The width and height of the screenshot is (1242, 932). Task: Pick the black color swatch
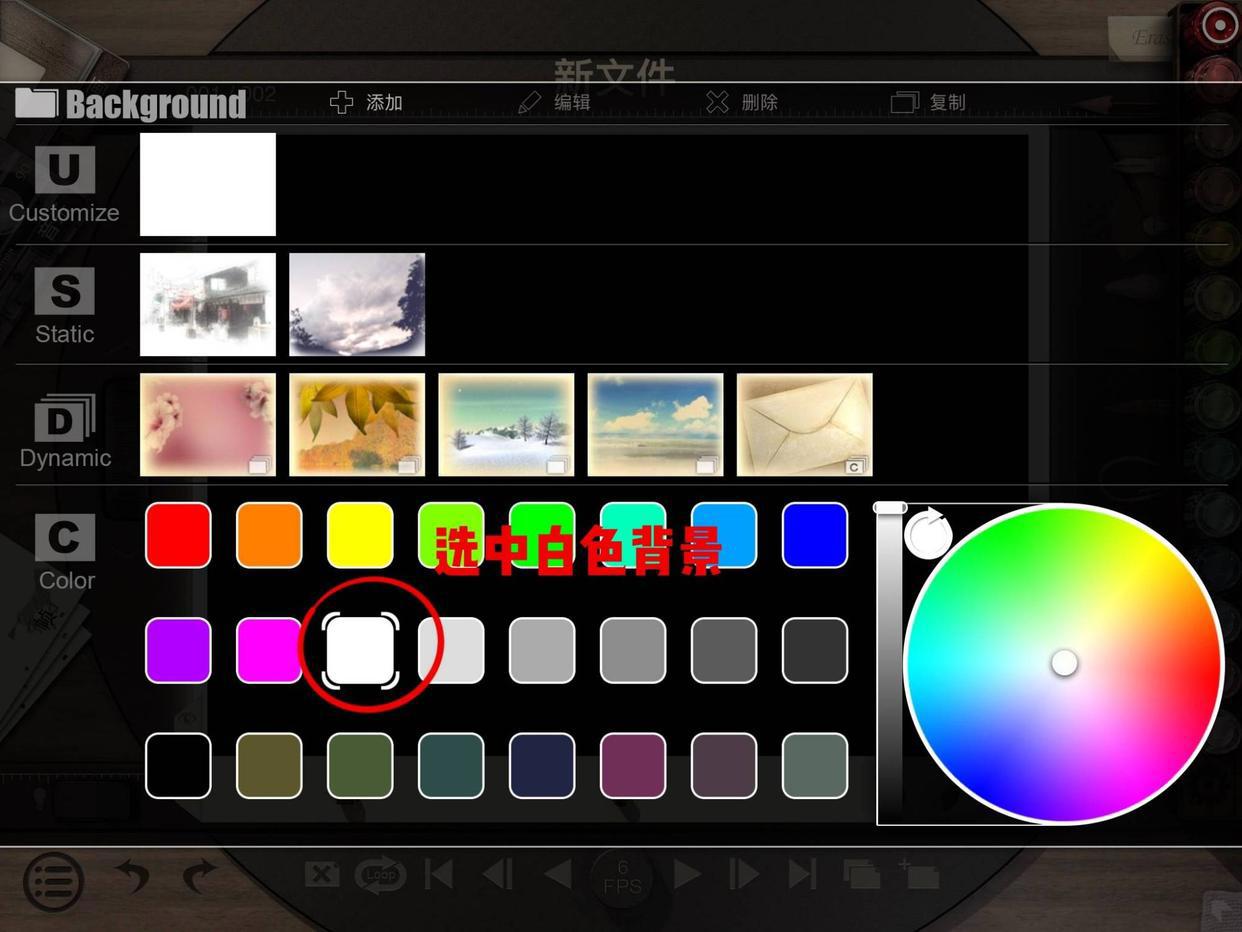pyautogui.click(x=178, y=766)
